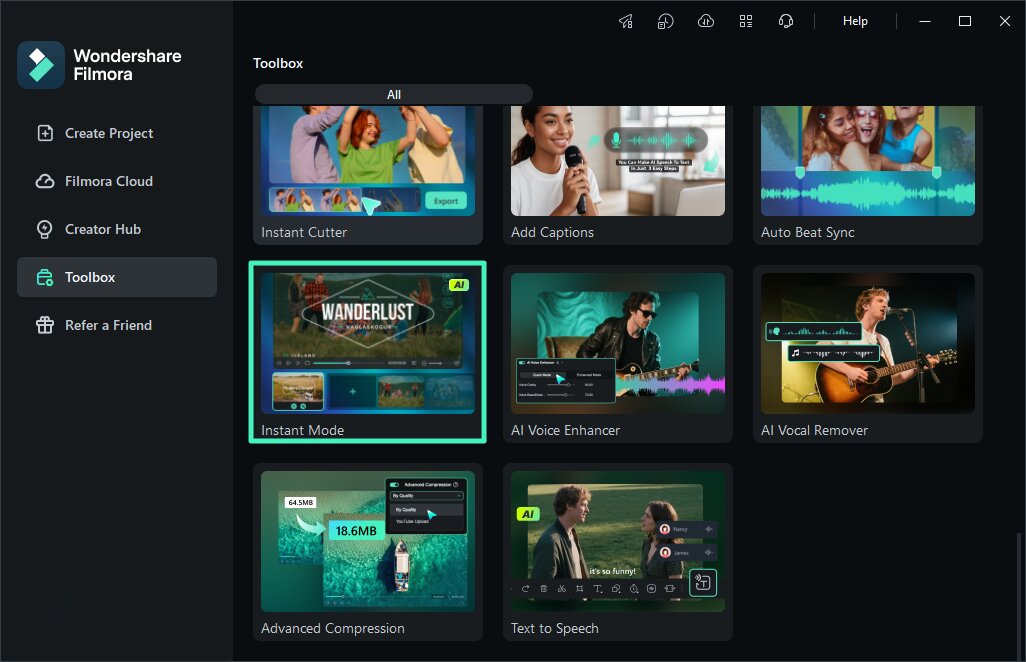Select the All tab in Toolbox
The width and height of the screenshot is (1026, 662).
click(393, 94)
